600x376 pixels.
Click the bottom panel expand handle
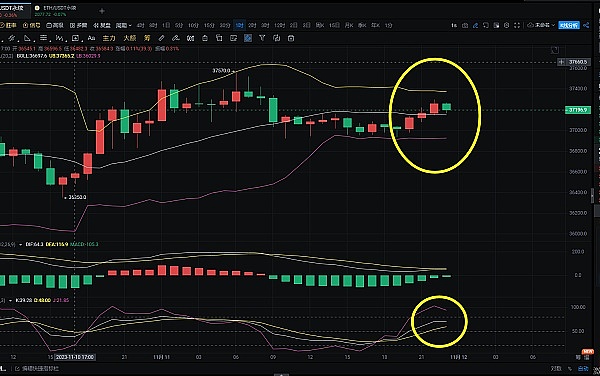(282, 374)
